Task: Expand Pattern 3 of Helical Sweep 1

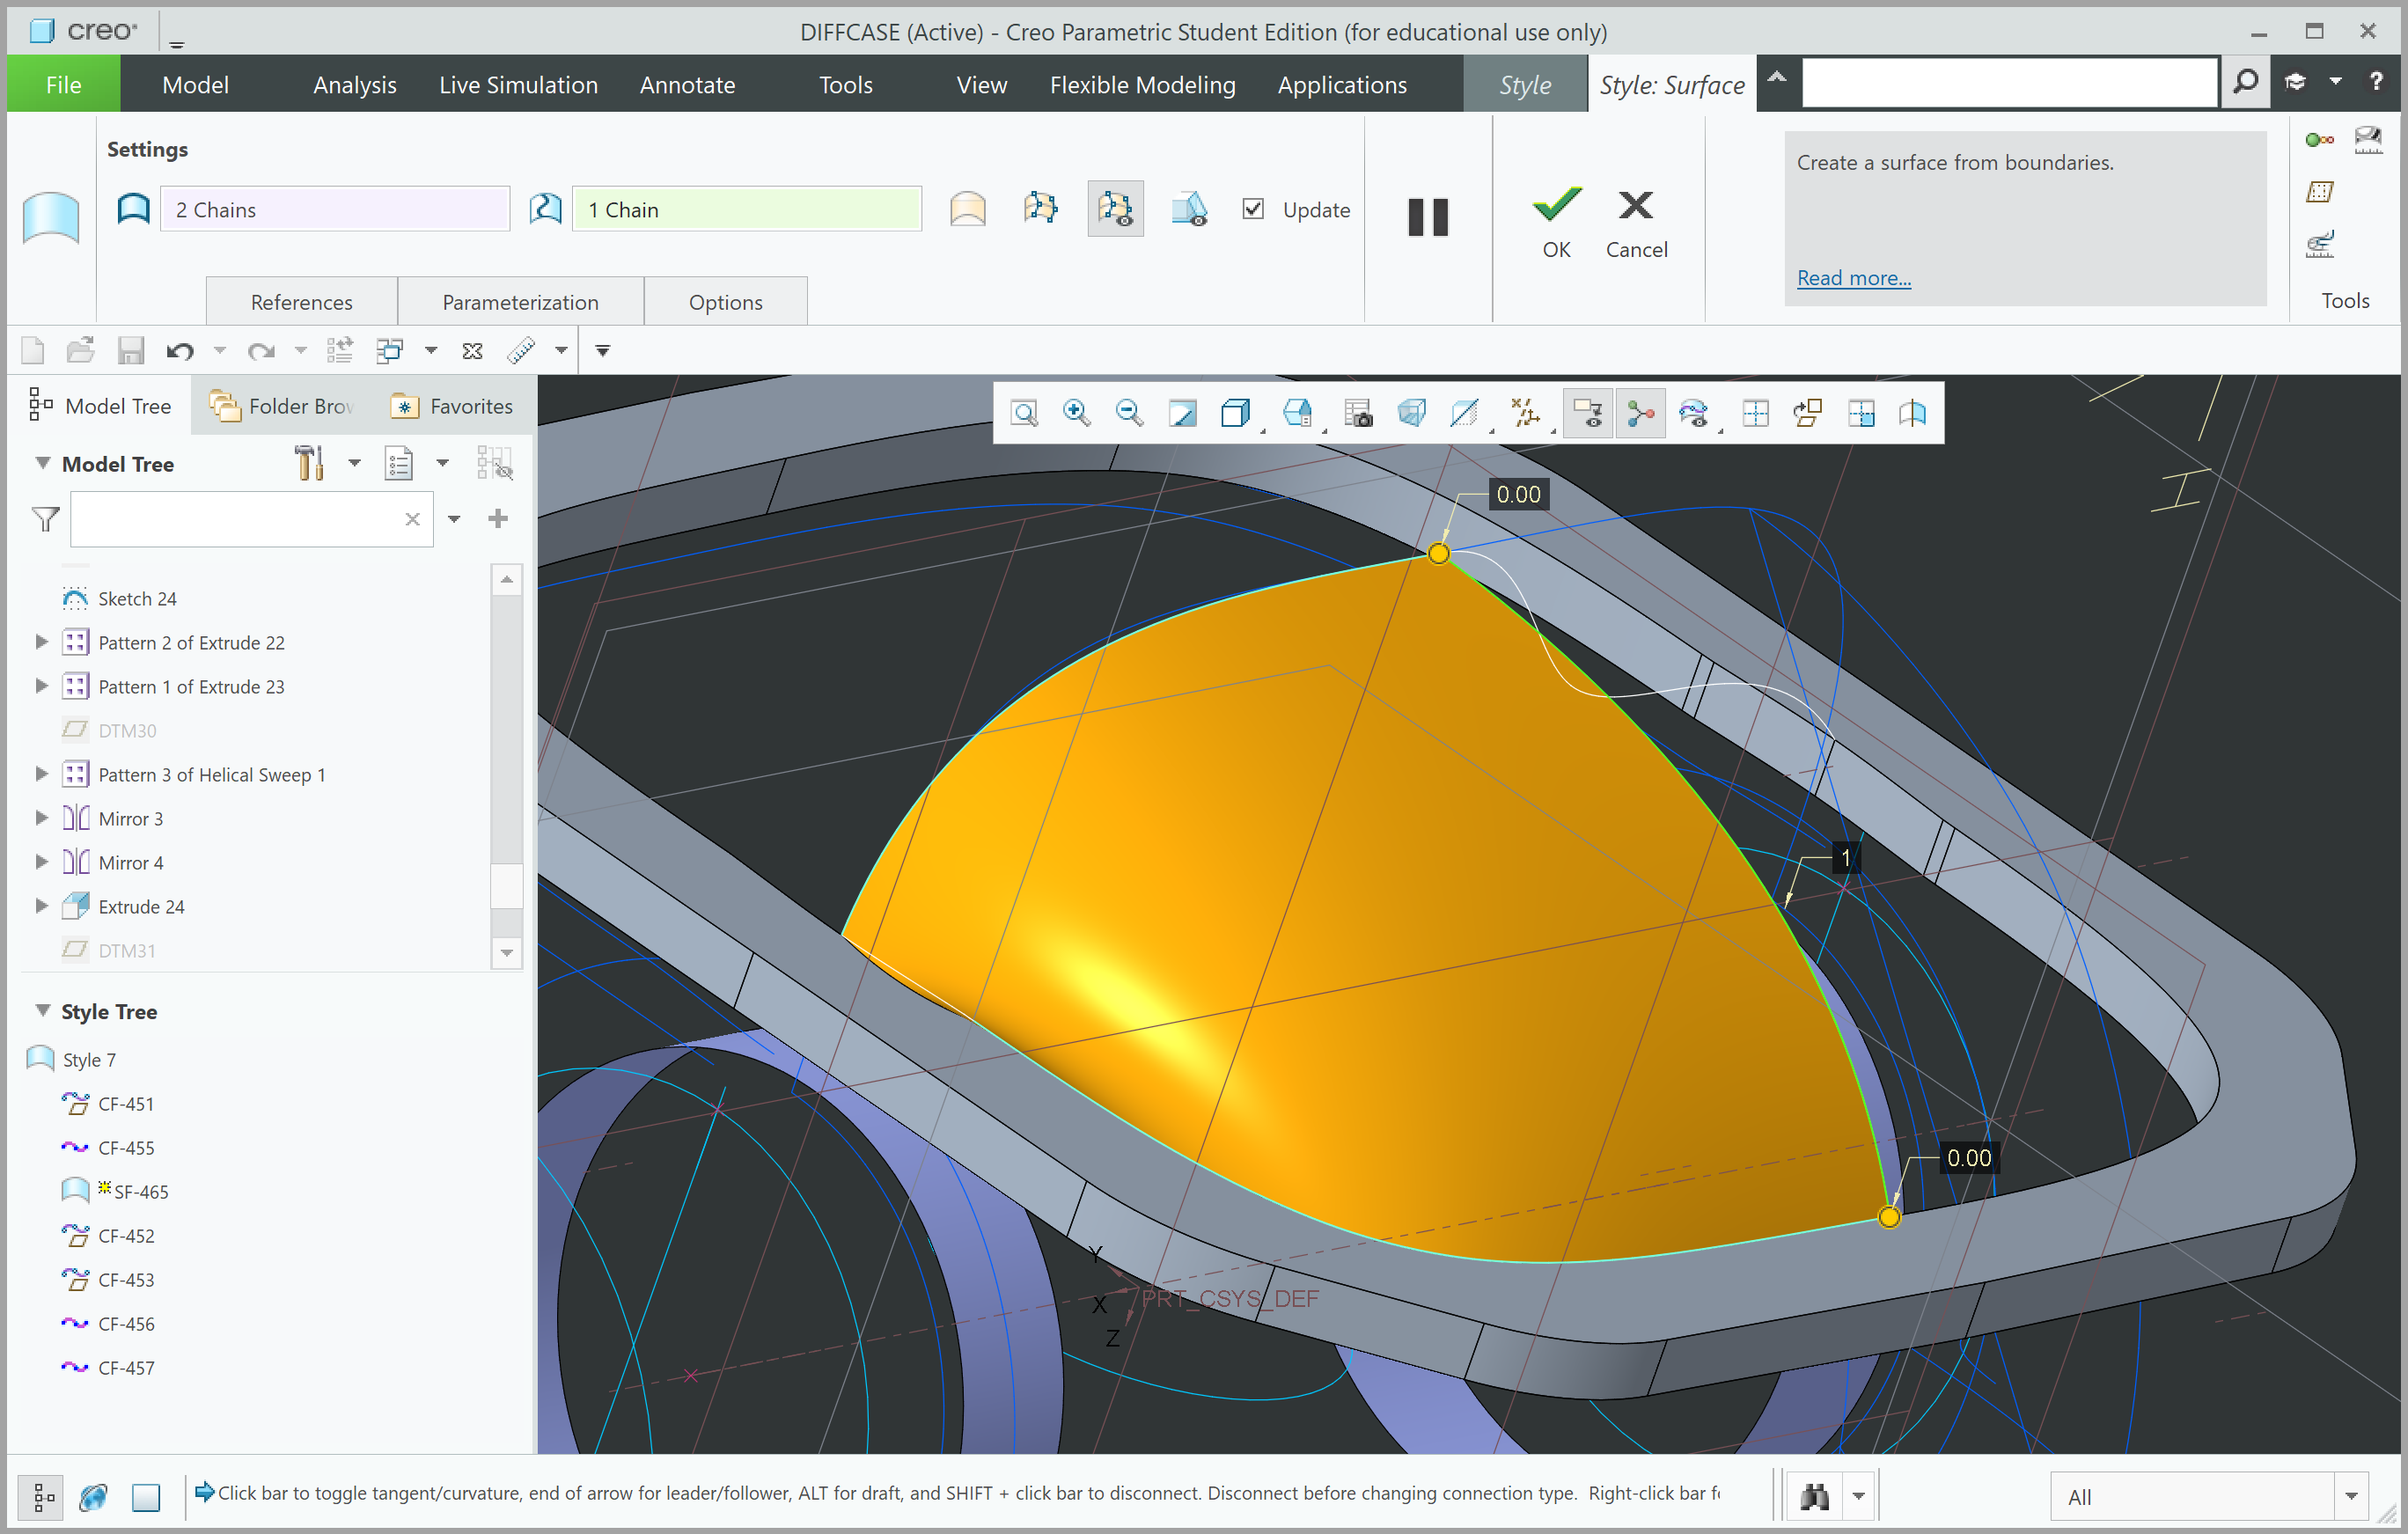Action: click(x=41, y=773)
